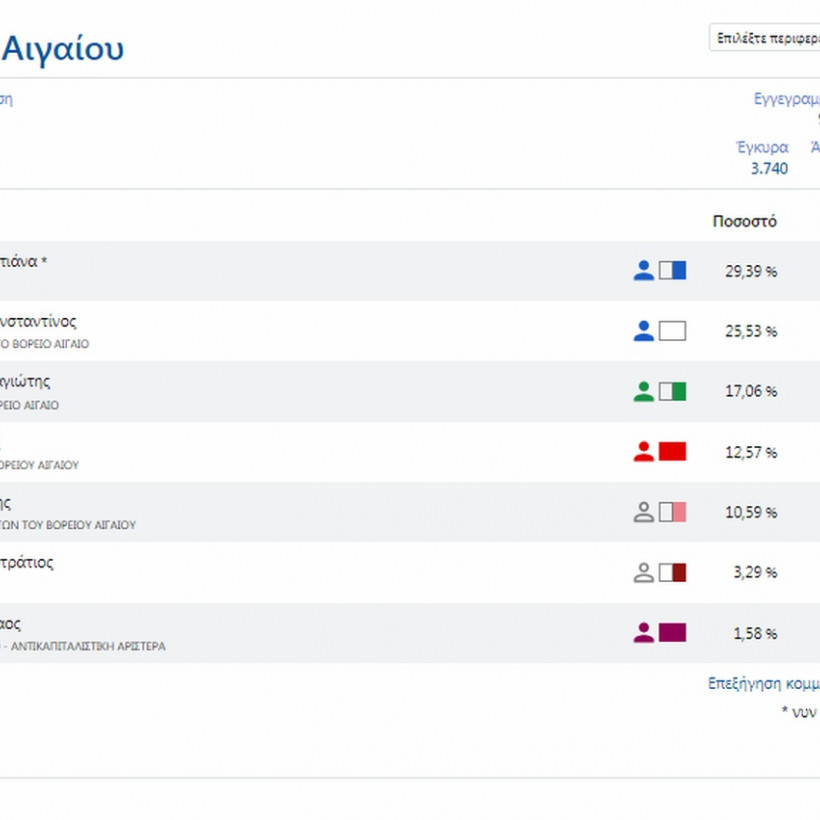Open the 'Επεξήγηση κομμ...' explanation link
The image size is (820, 820).
point(763,684)
